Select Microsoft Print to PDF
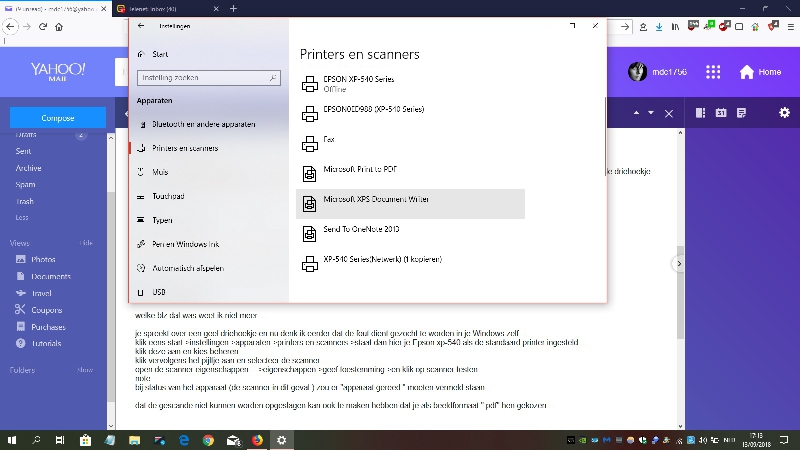The width and height of the screenshot is (800, 450). click(410, 174)
